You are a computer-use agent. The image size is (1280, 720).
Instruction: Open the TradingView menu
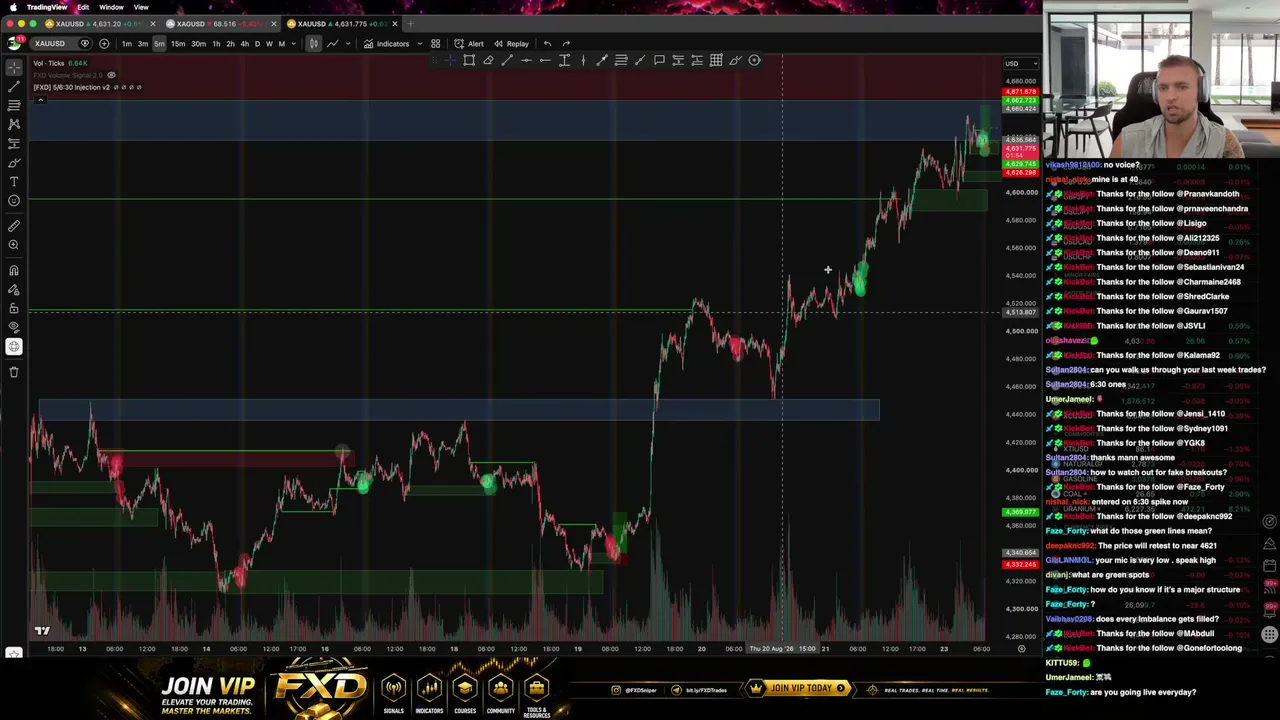point(47,7)
